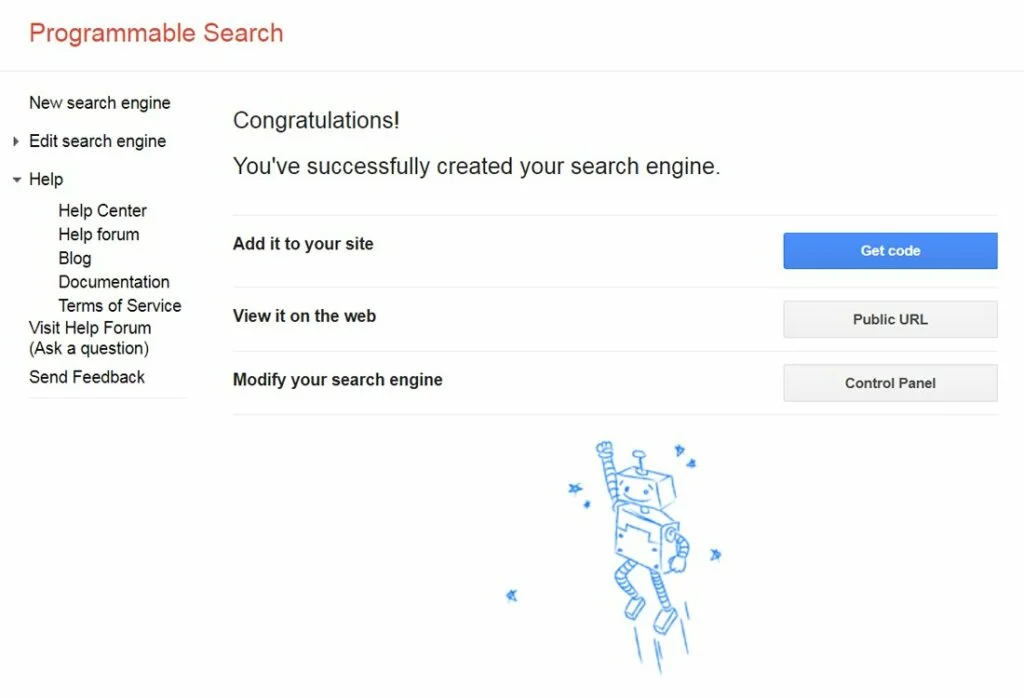Open New search engine in sidebar

99,103
